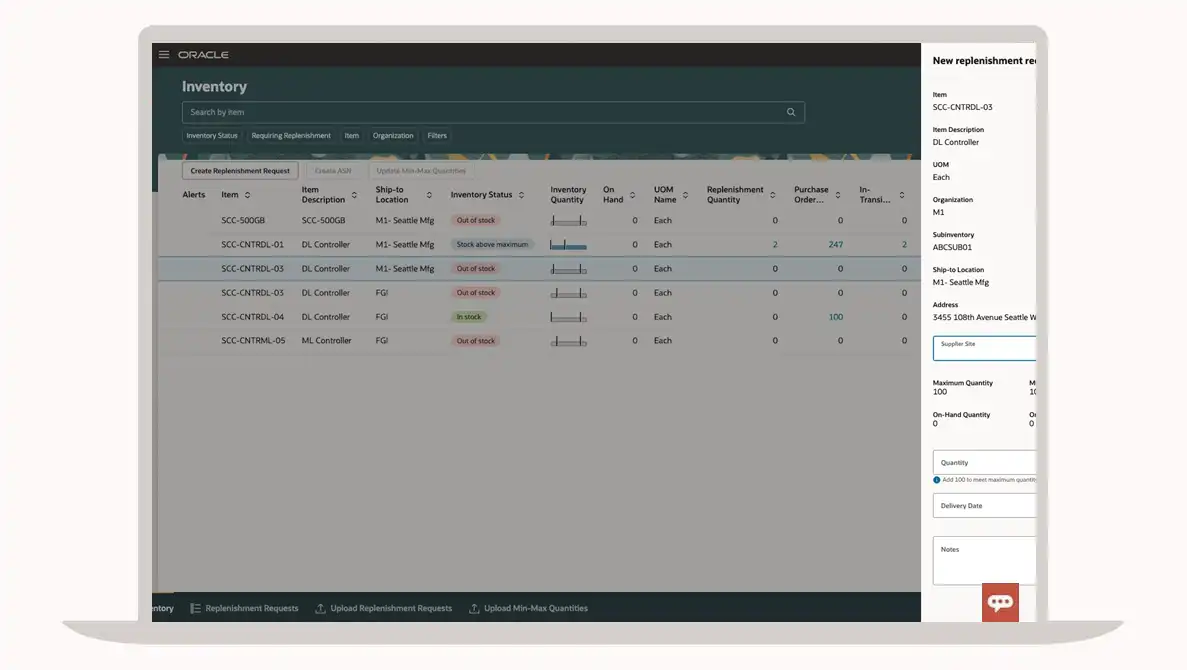
Task: Toggle the Organization filter chip
Action: (x=393, y=136)
